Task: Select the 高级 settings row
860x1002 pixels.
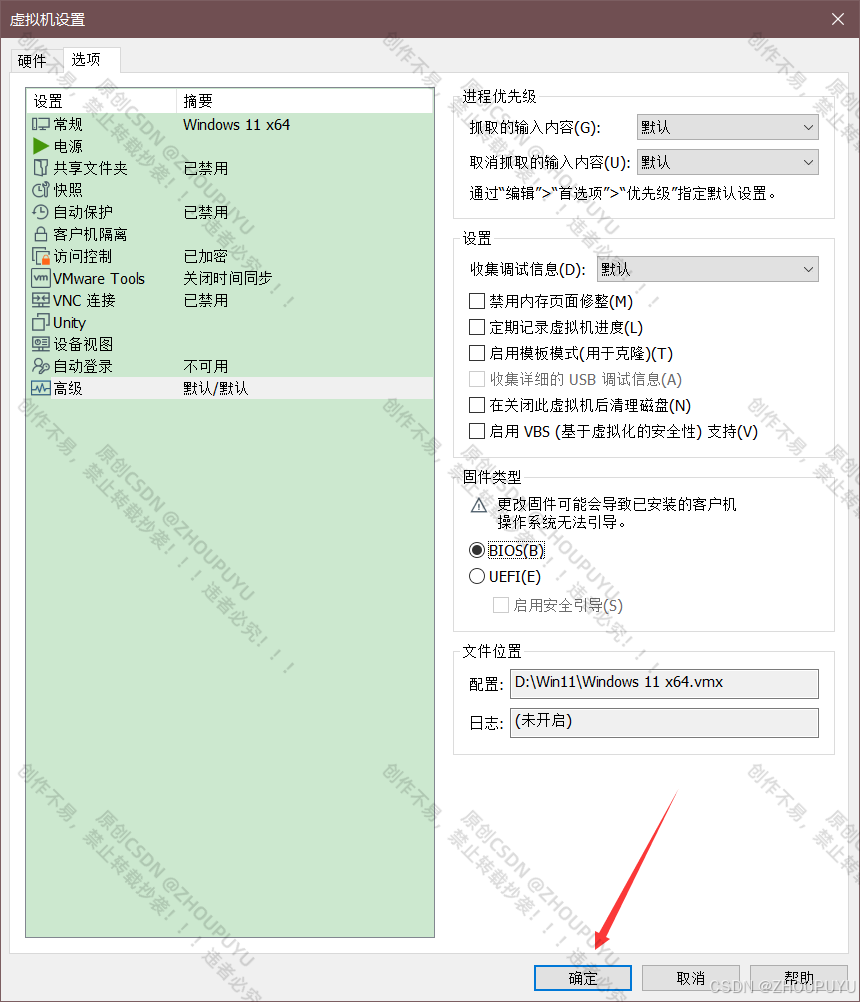Action: click(x=230, y=389)
